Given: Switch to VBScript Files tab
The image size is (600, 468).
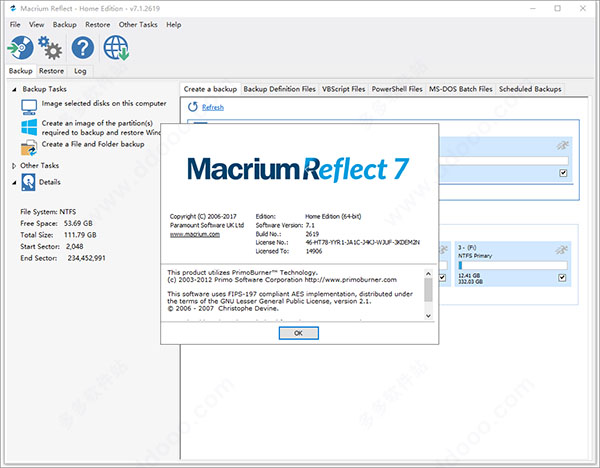Looking at the screenshot, I should tap(343, 89).
